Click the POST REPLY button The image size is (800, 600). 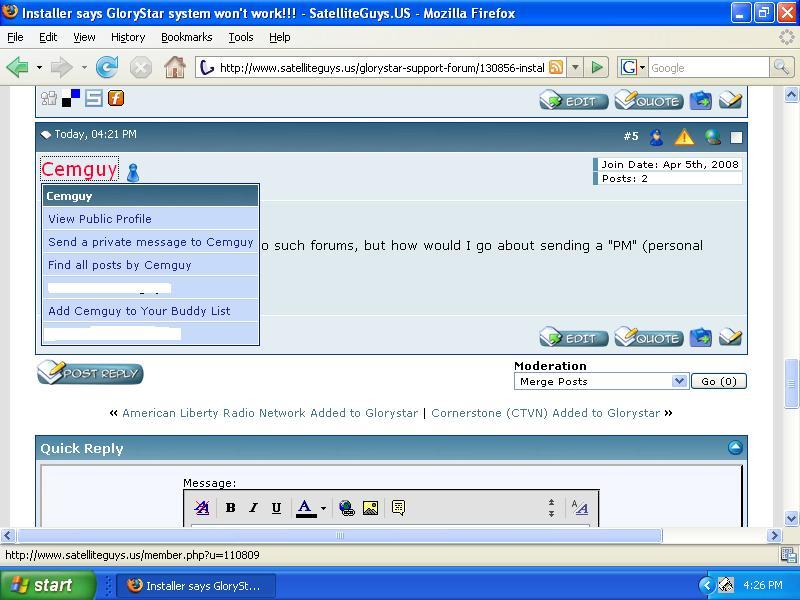(90, 372)
